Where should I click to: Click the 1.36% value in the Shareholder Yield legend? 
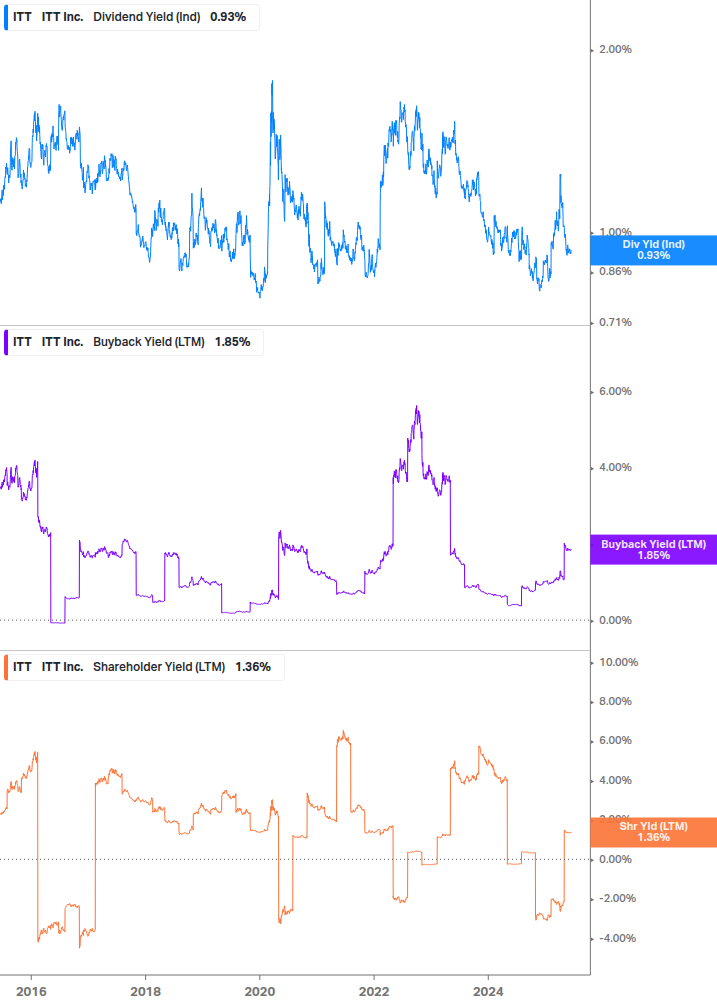pos(253,667)
